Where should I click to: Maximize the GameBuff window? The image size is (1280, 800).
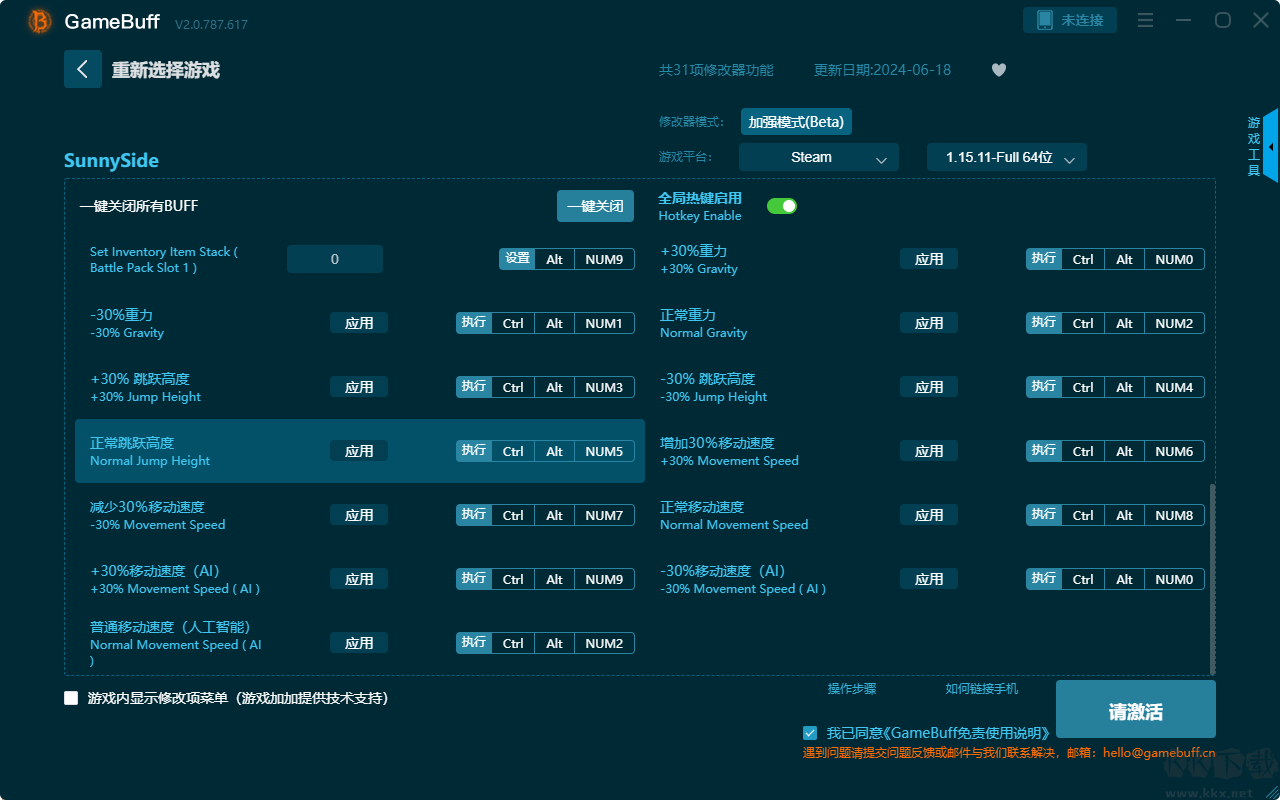1222,20
